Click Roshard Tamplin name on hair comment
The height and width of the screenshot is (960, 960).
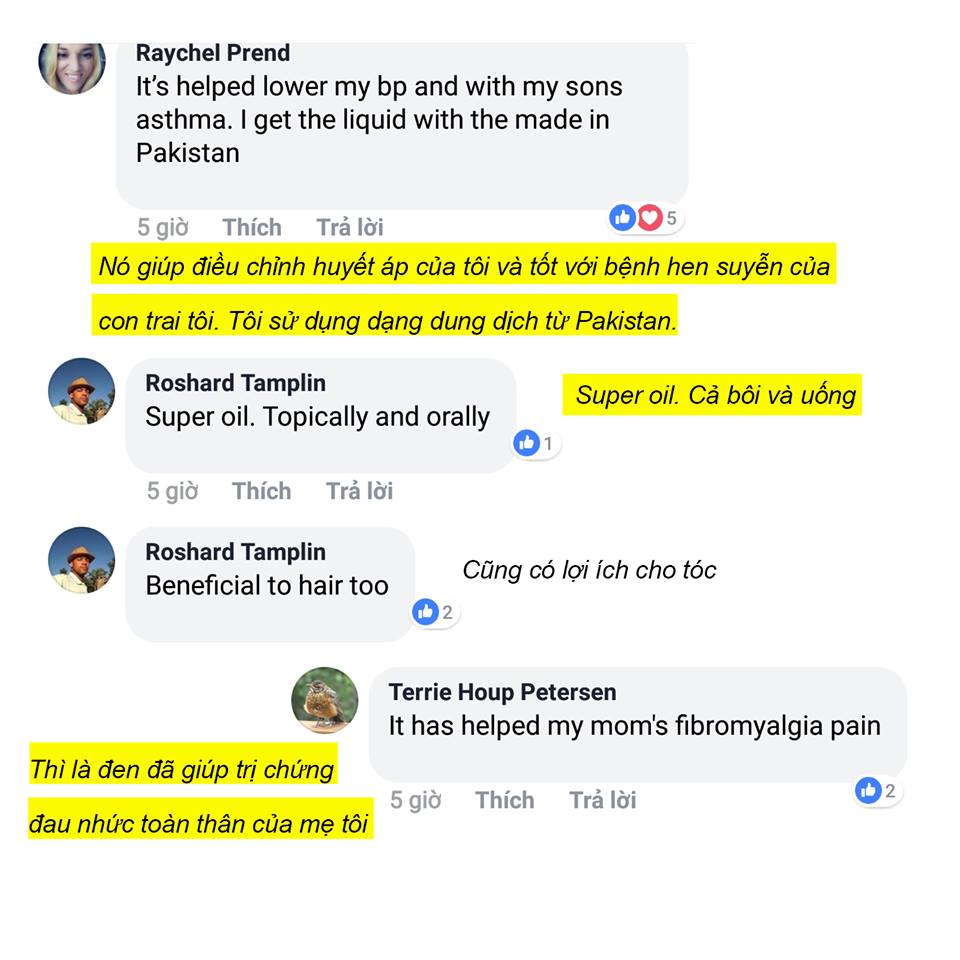click(x=236, y=552)
